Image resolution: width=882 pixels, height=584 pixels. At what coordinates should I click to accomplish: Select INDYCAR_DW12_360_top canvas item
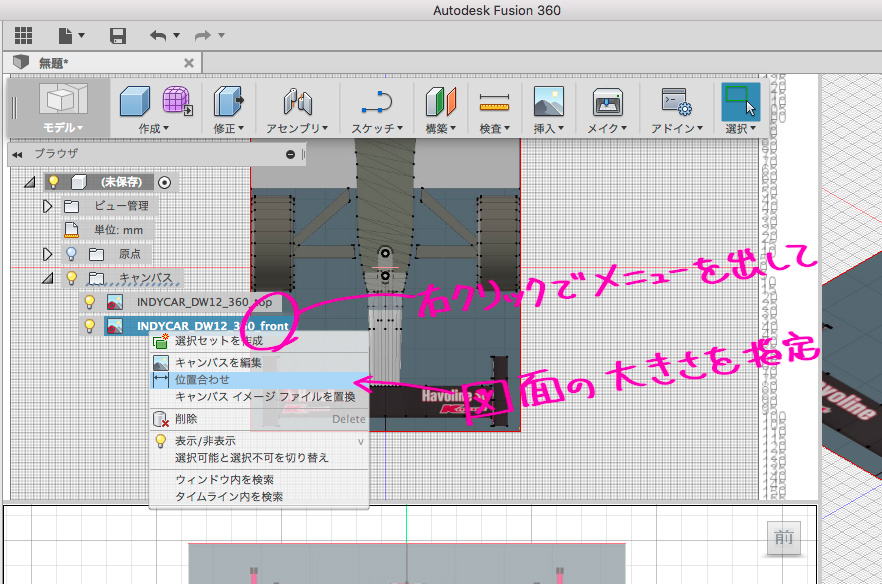[204, 302]
